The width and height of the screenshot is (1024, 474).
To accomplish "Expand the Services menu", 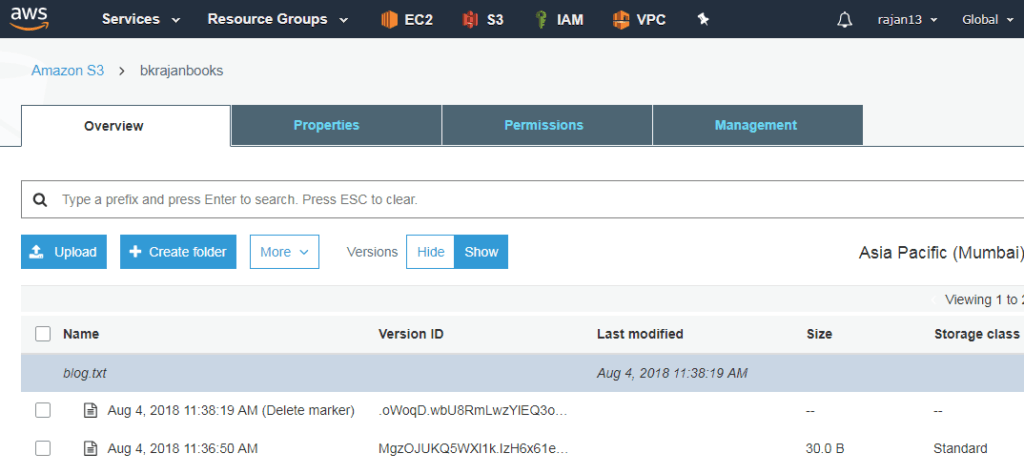I will (141, 20).
